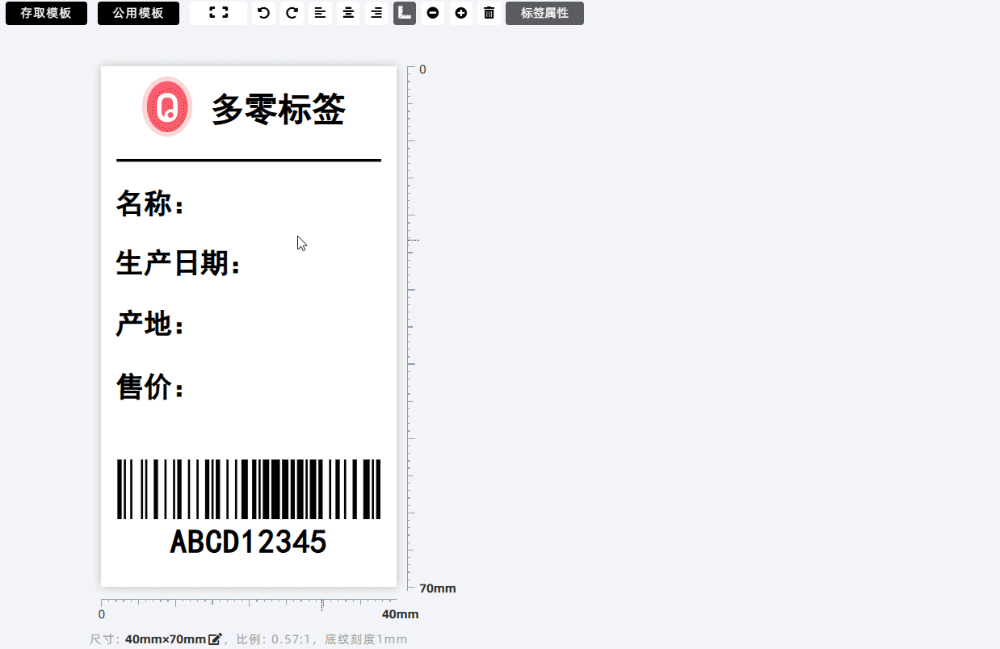Edit label size via pencil icon
The height and width of the screenshot is (649, 1000).
pos(215,639)
